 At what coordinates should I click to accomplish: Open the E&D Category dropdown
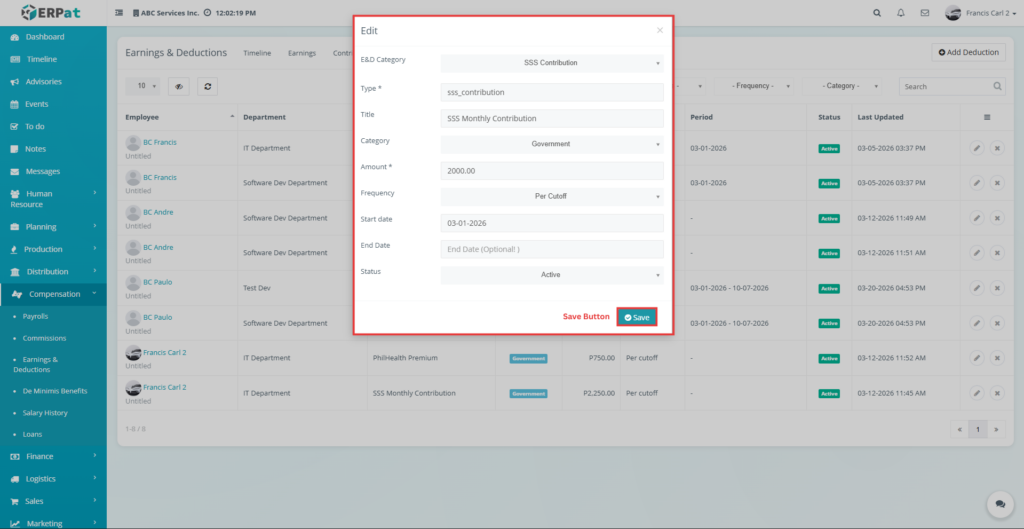pos(552,63)
